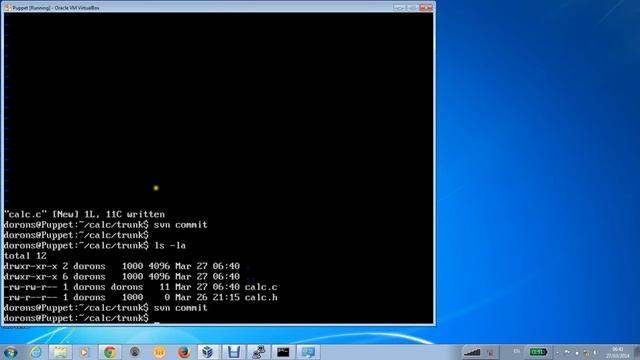Click the 'total 12' output line

pos(25,256)
